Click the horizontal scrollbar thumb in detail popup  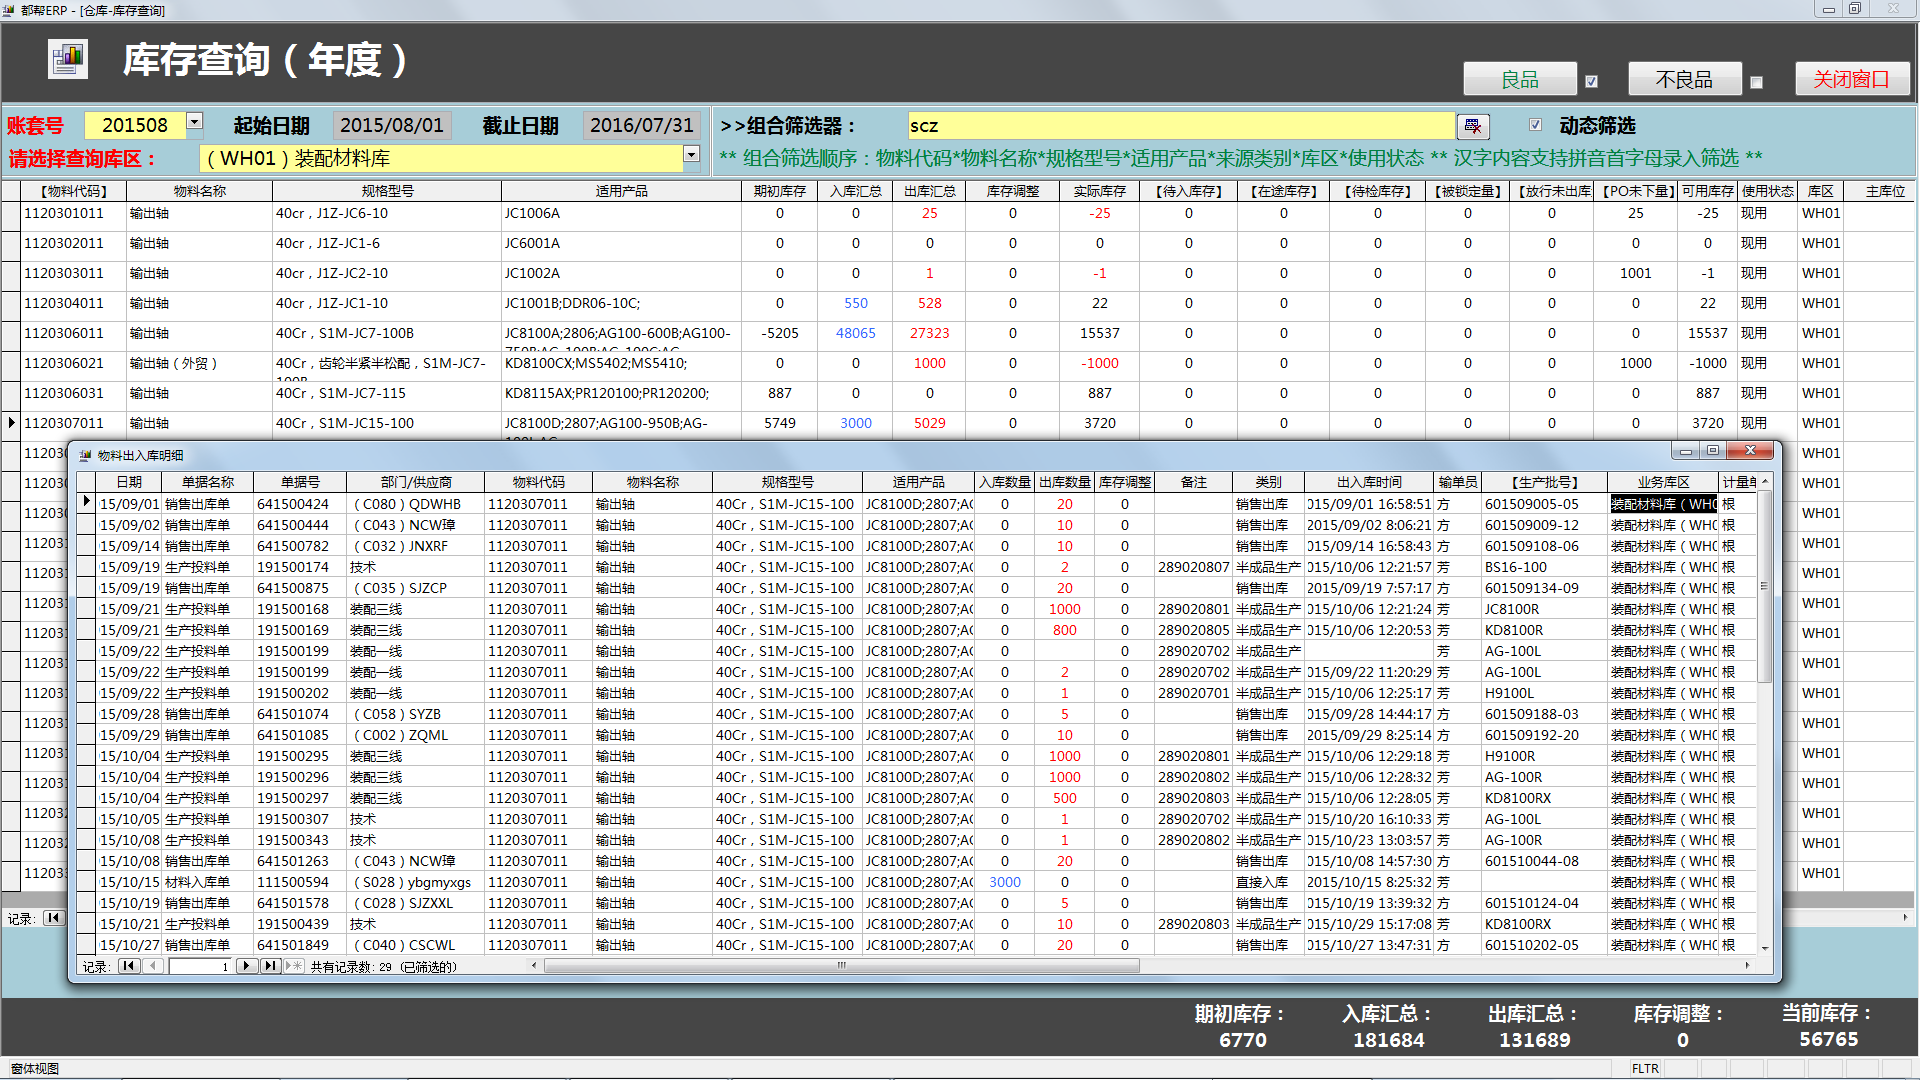[841, 966]
